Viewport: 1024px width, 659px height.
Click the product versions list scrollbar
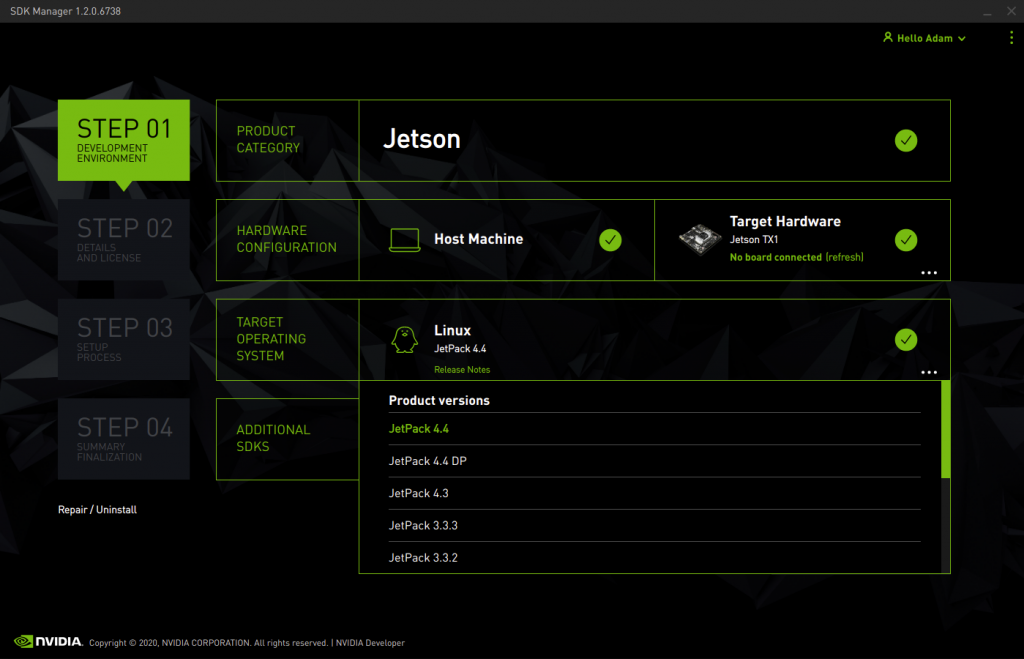click(x=945, y=429)
